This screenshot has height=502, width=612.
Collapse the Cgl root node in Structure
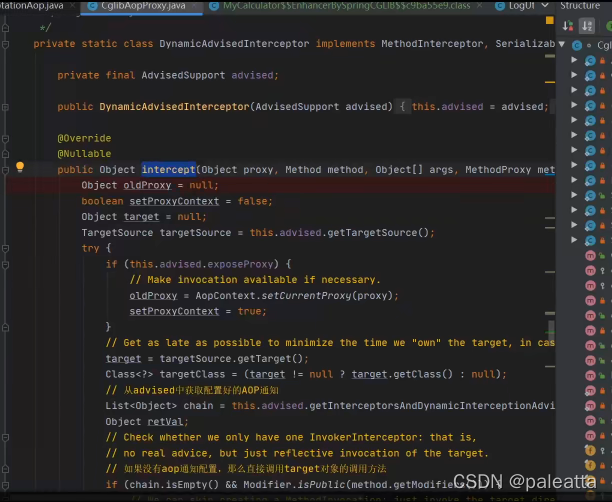tap(562, 44)
